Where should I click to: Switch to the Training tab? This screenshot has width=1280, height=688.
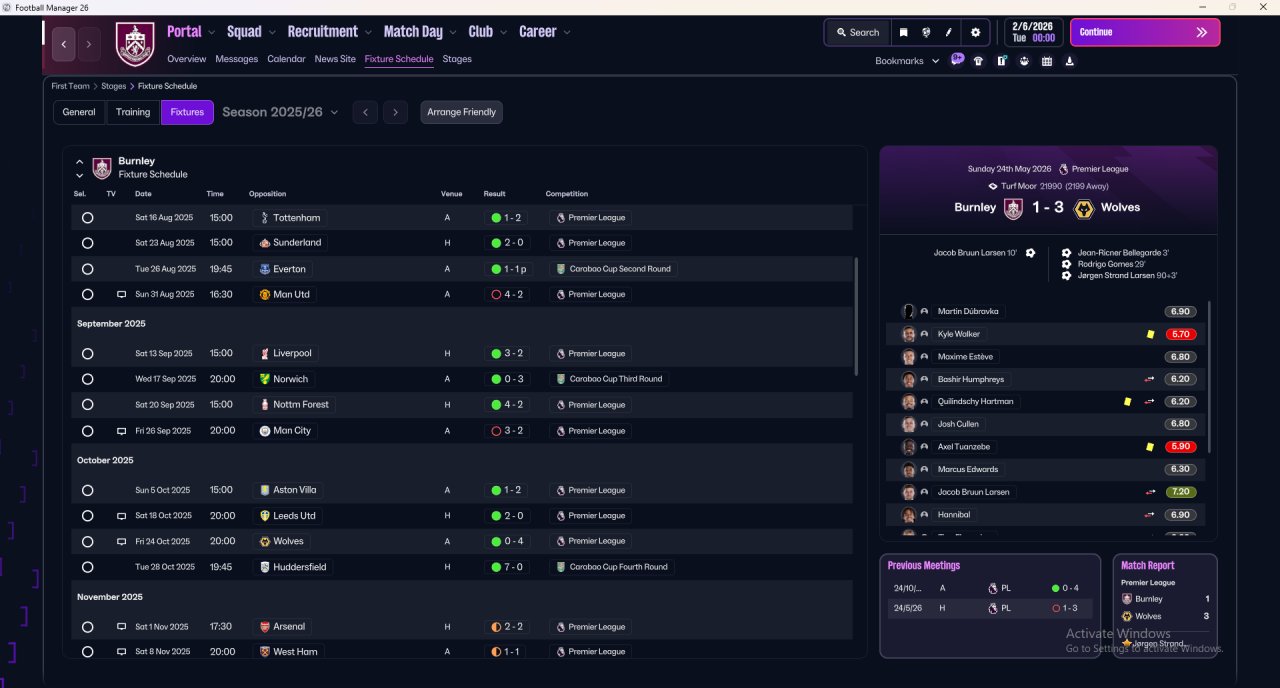(133, 112)
